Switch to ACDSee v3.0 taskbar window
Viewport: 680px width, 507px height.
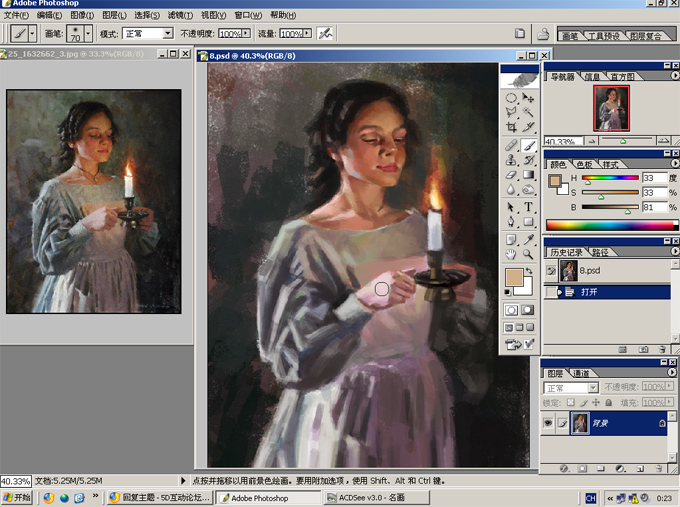376,497
